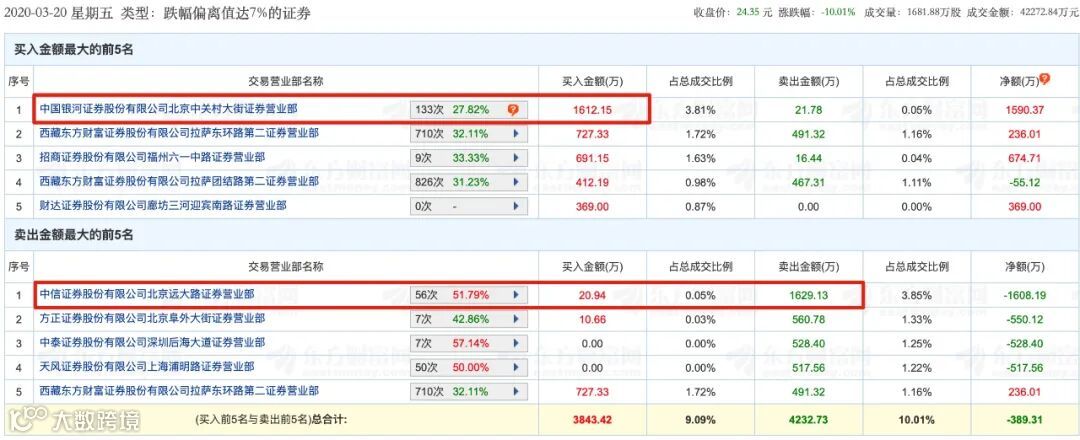The height and width of the screenshot is (440, 1080).
Task: Click the sell amount 467.31
Action: tap(809, 182)
